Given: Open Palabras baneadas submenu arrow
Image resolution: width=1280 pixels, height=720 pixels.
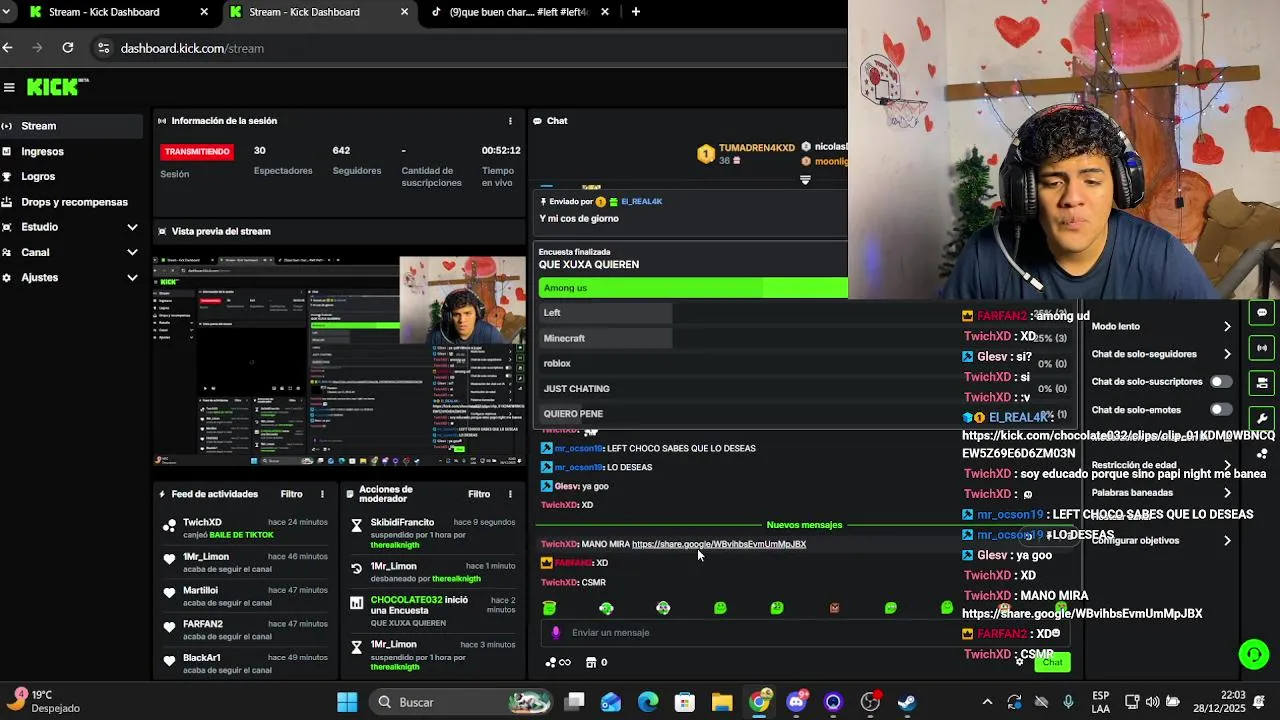Looking at the screenshot, I should click(1227, 493).
